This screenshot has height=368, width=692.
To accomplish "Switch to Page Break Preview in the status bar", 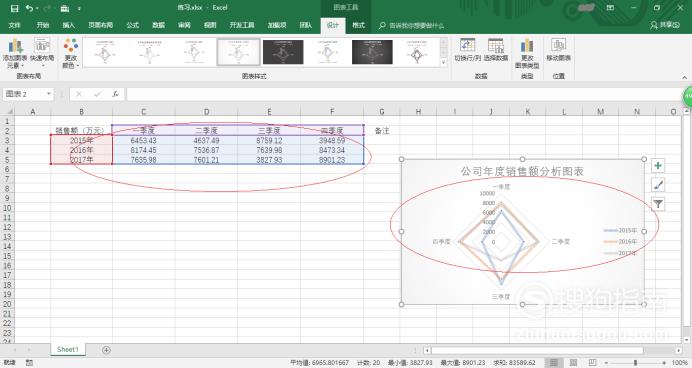I will 592,363.
